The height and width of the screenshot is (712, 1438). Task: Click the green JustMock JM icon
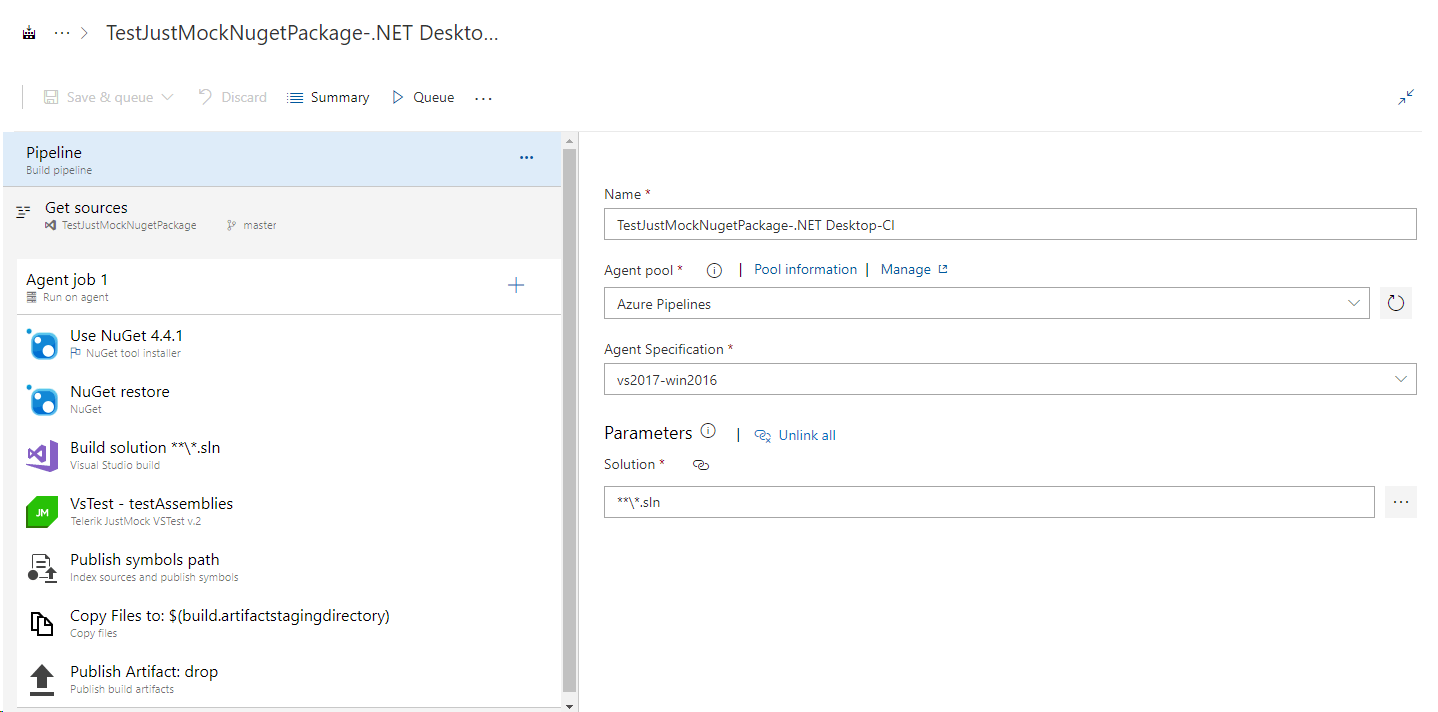(x=42, y=512)
